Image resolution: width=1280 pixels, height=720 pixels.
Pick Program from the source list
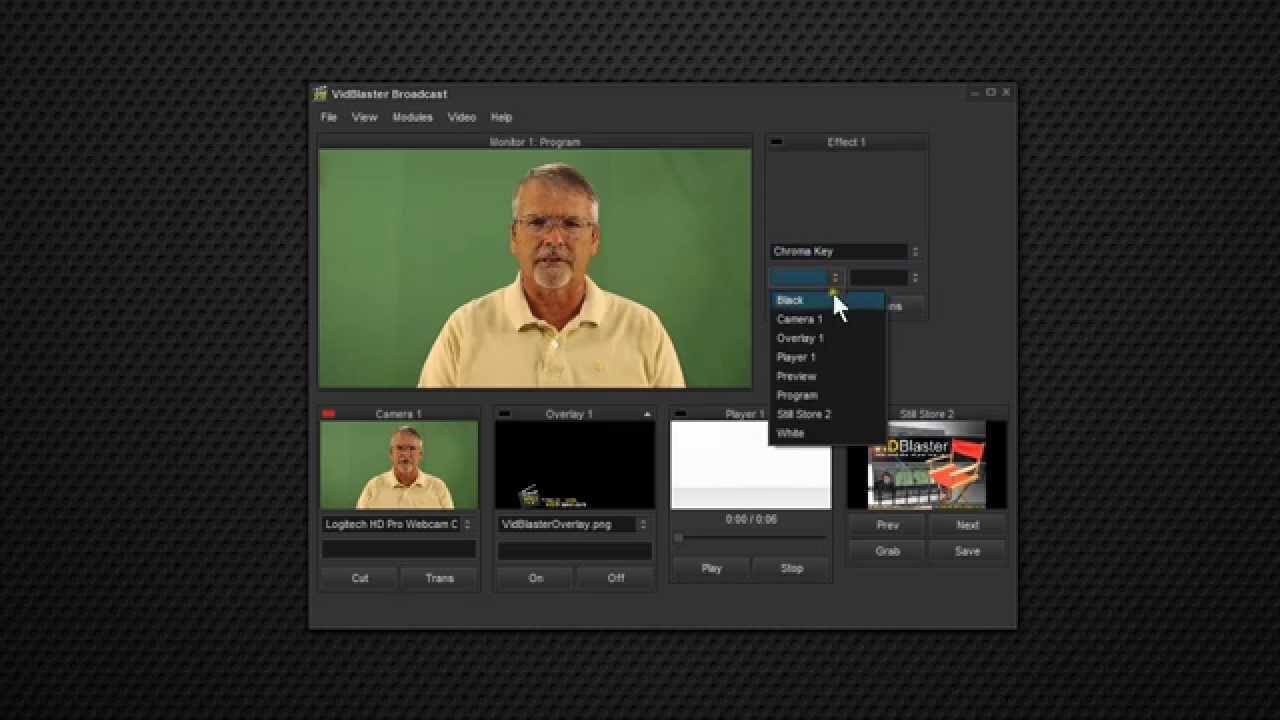click(x=827, y=395)
